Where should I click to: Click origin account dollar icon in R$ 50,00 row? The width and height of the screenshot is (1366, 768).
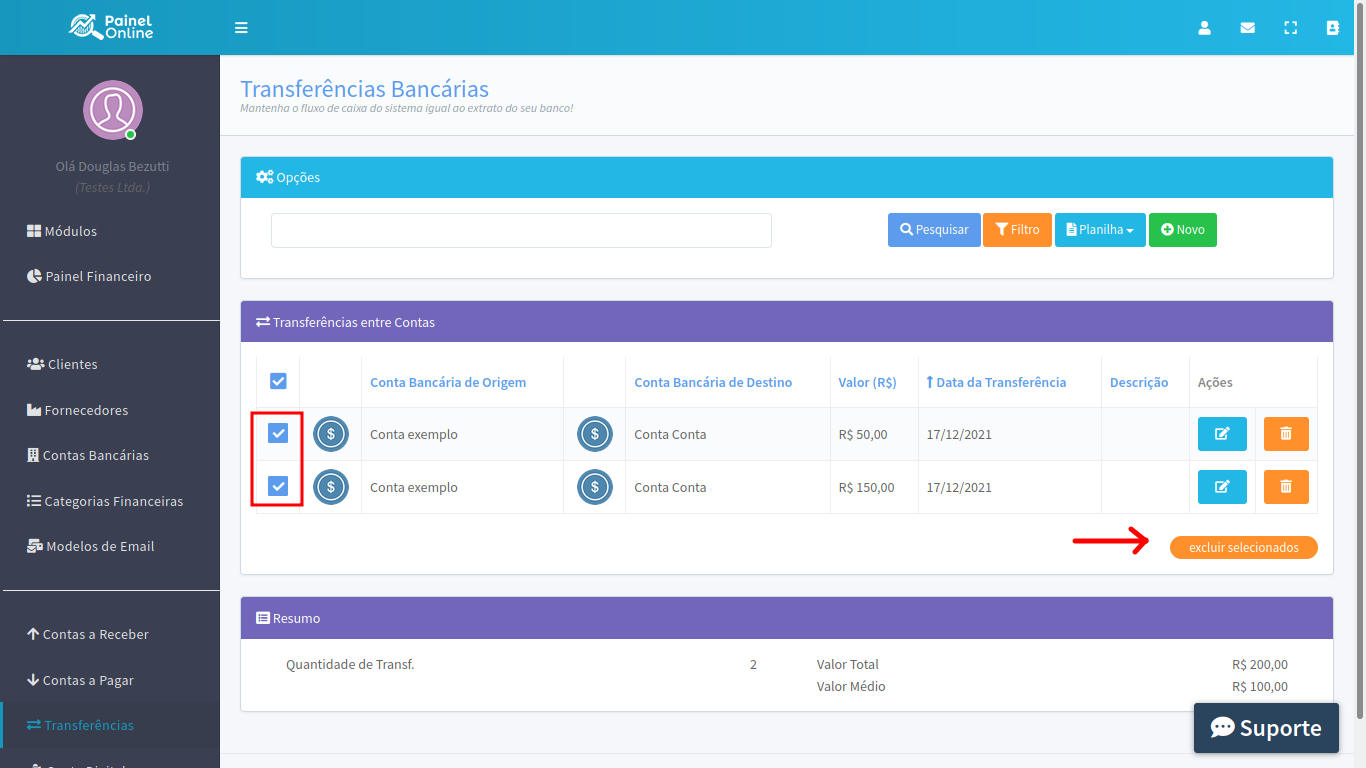[331, 434]
